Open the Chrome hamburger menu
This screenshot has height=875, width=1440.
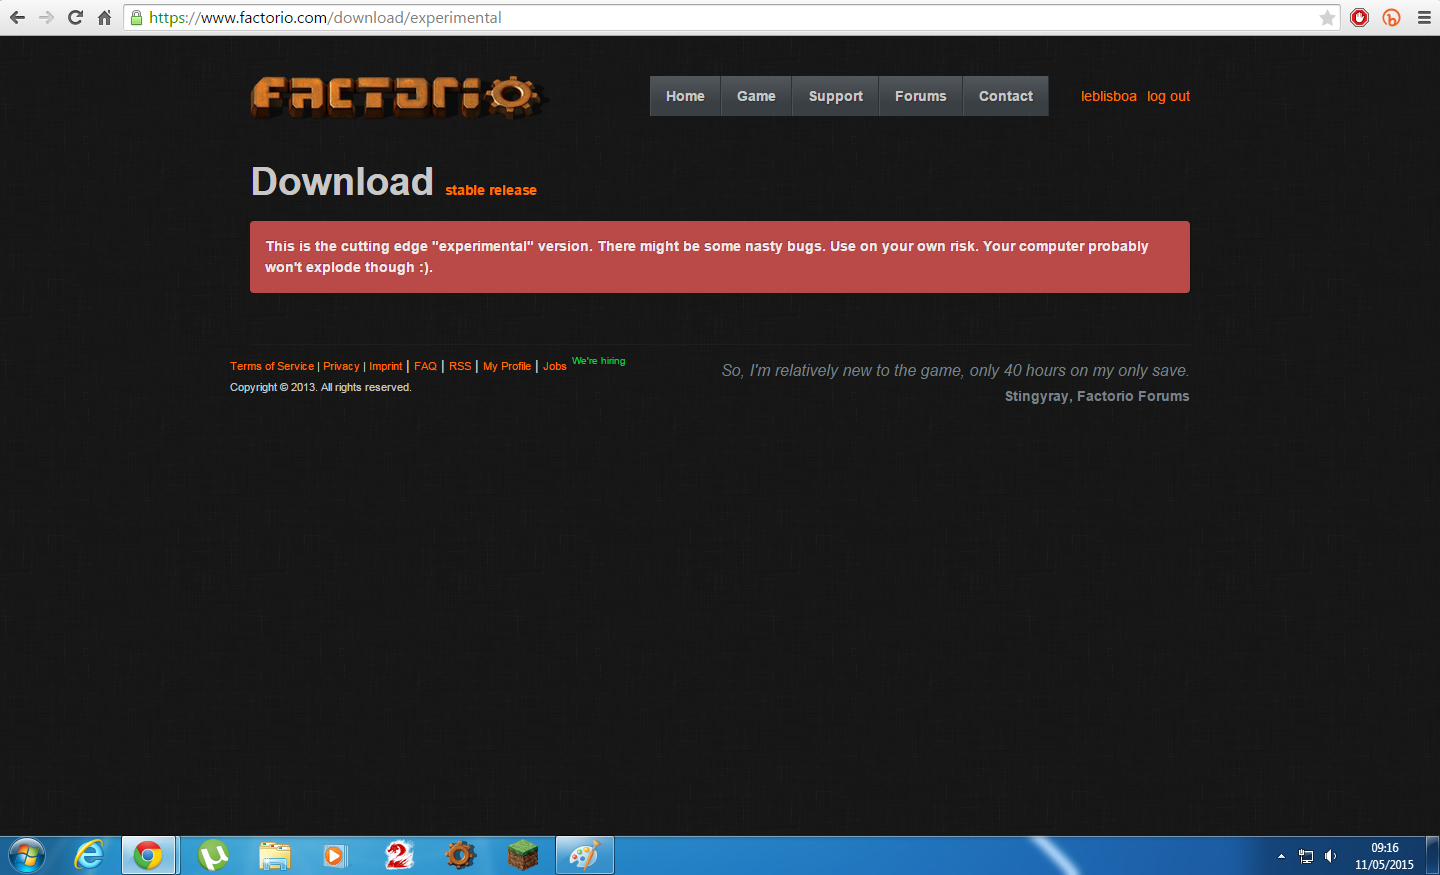click(x=1424, y=17)
